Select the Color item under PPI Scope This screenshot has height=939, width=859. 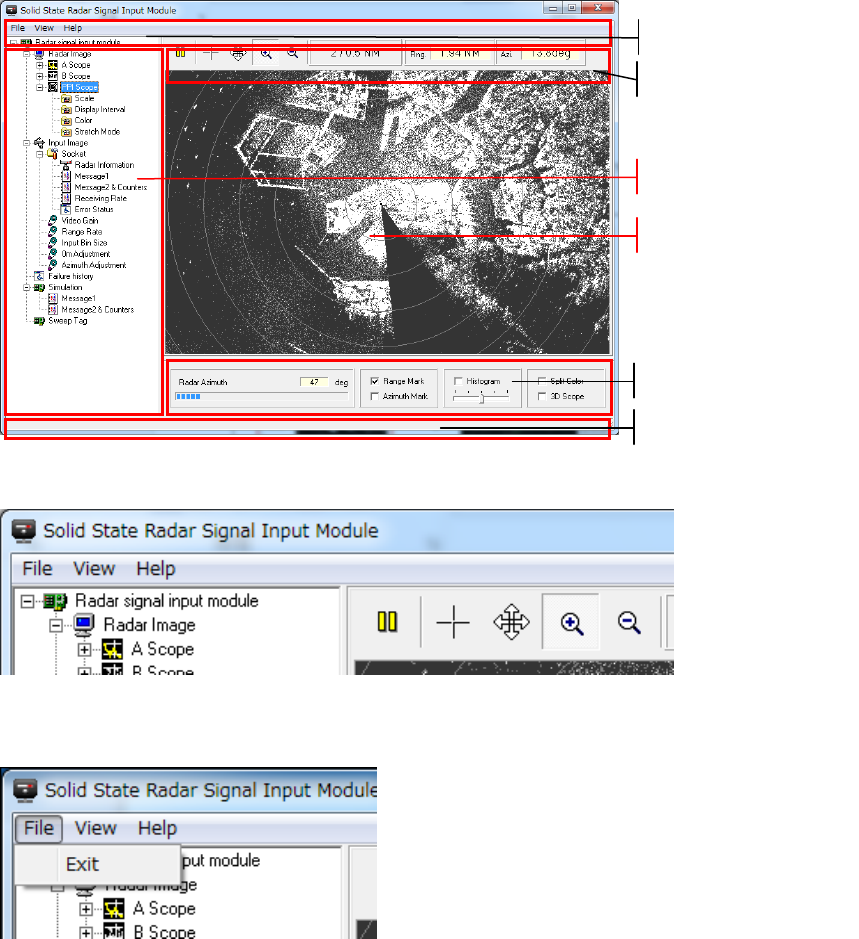coord(83,120)
